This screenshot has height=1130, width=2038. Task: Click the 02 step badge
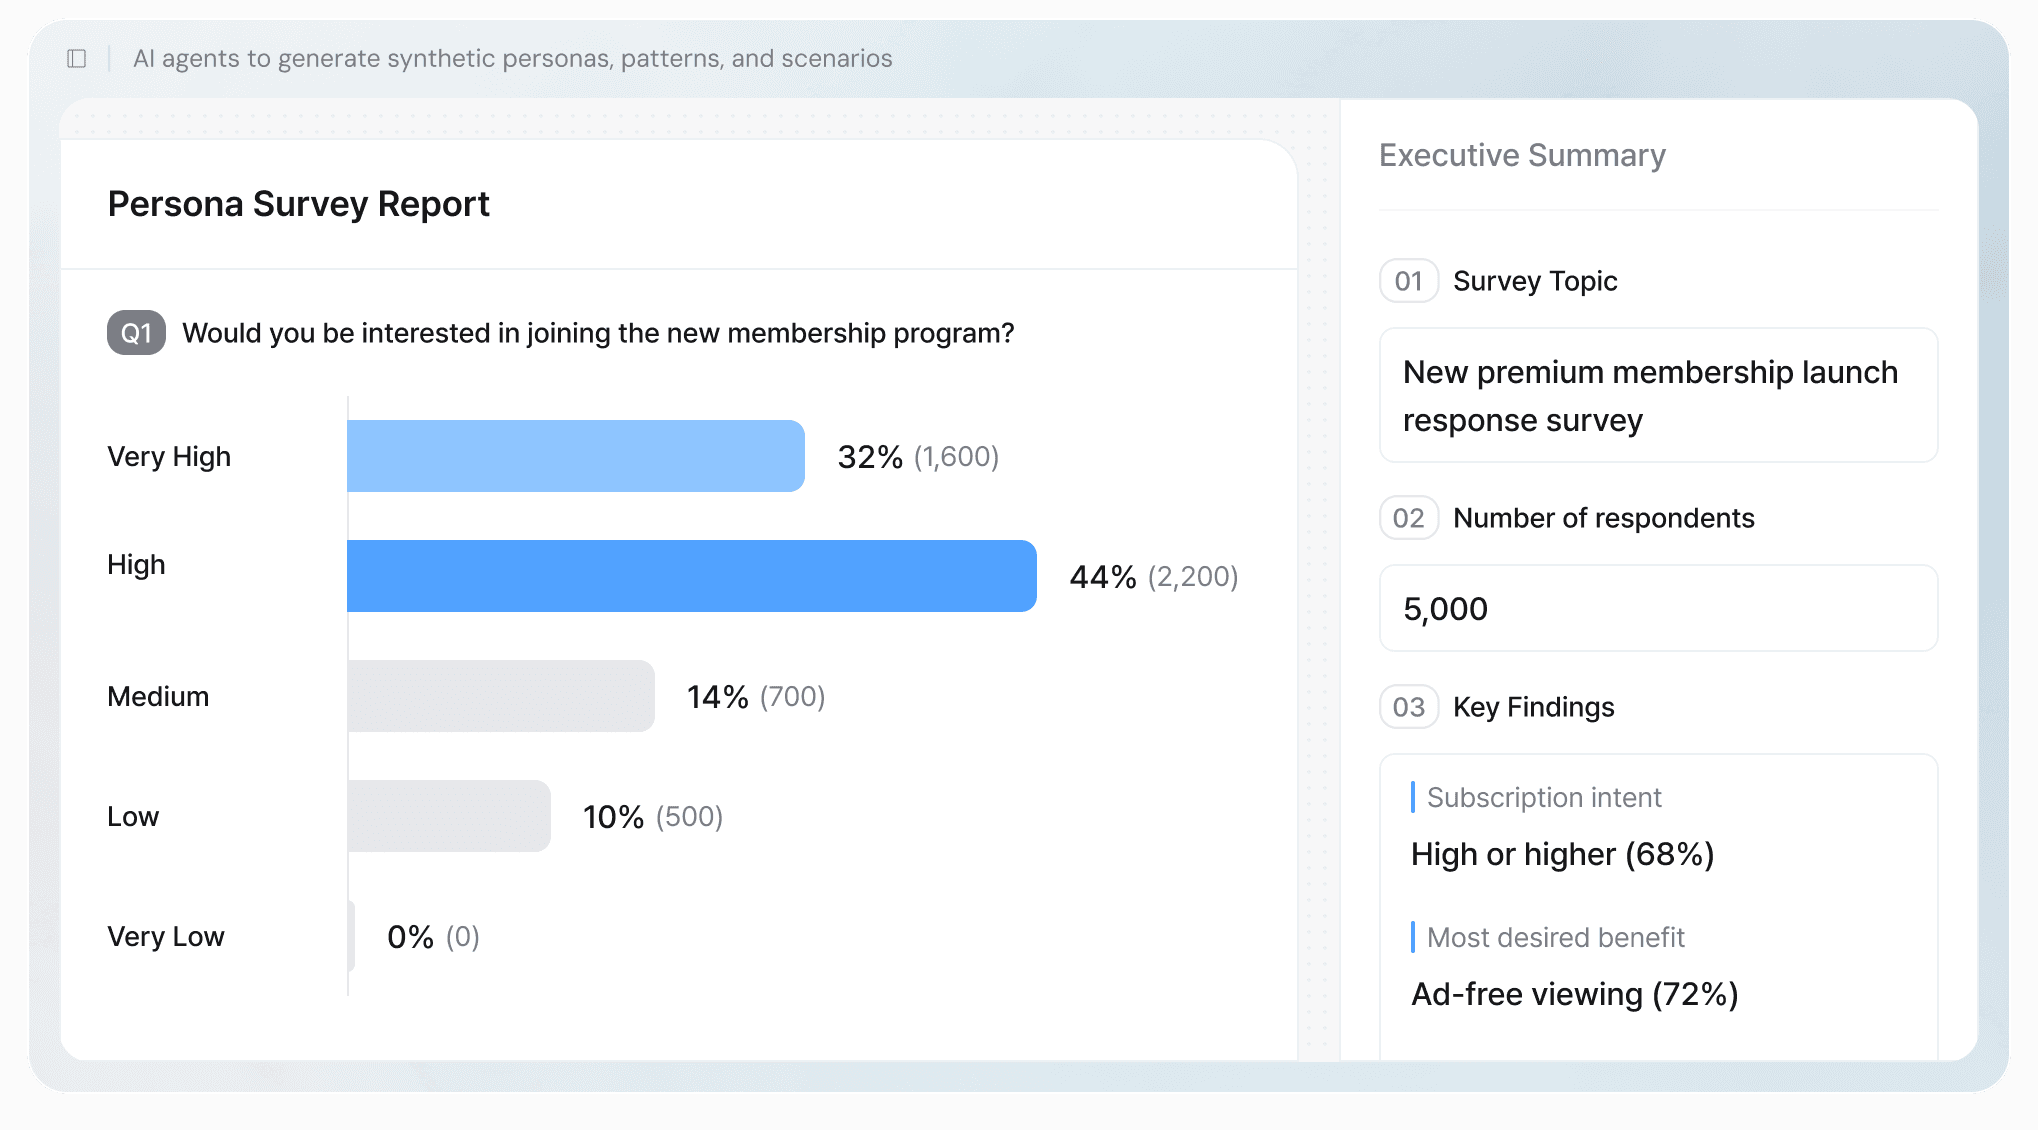[1408, 518]
